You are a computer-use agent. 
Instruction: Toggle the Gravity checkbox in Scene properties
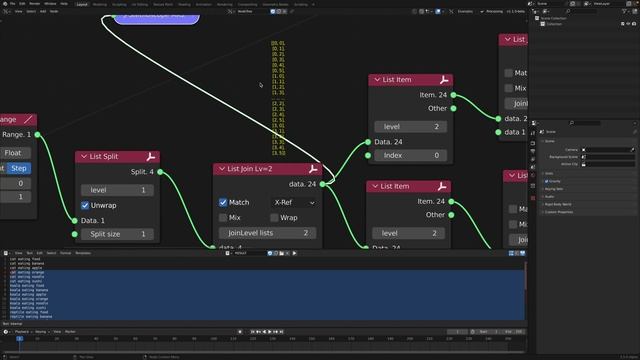point(547,181)
